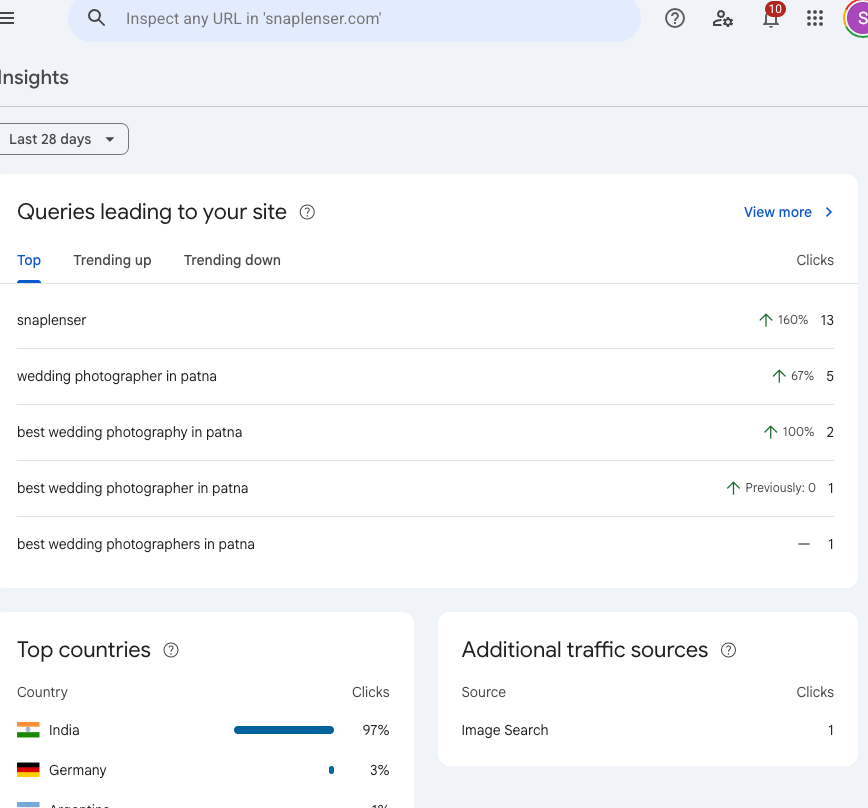Open the account profile avatar

pyautogui.click(x=857, y=18)
